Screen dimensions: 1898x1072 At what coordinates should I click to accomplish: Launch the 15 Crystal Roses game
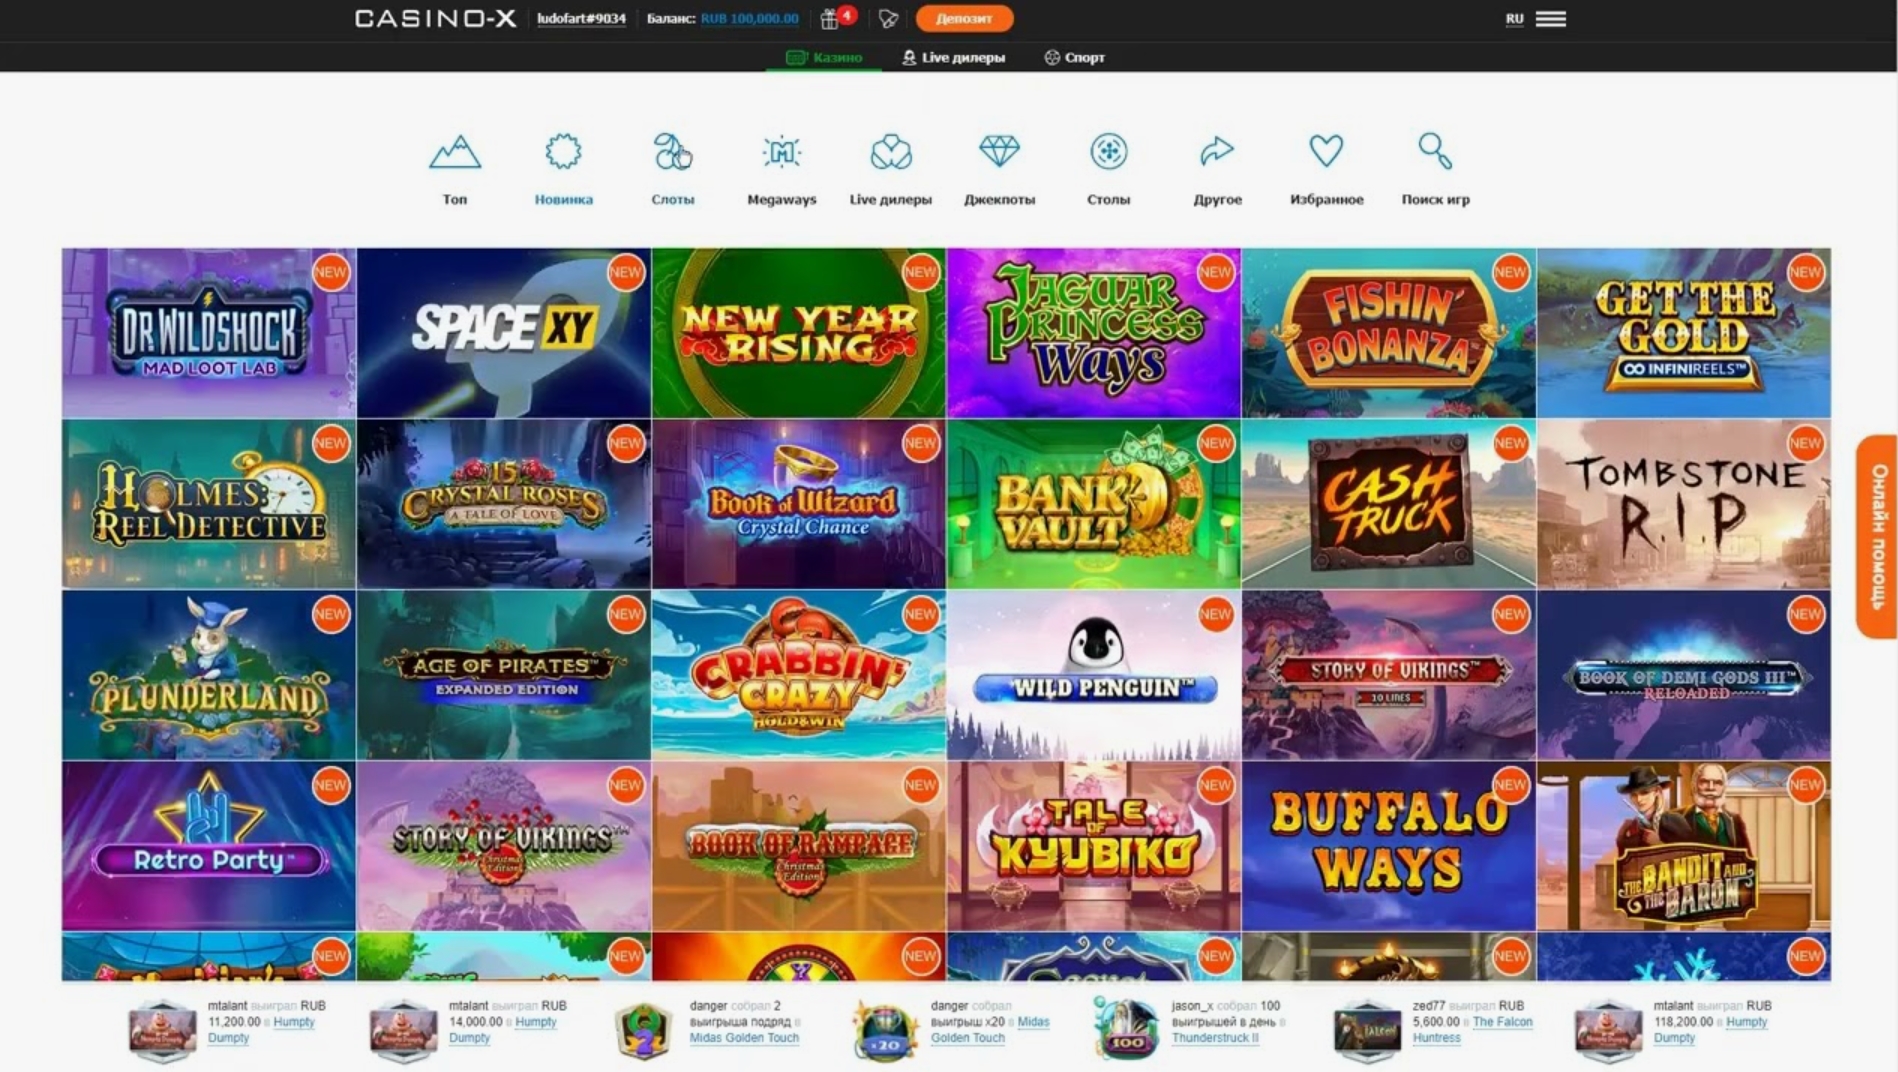[504, 504]
